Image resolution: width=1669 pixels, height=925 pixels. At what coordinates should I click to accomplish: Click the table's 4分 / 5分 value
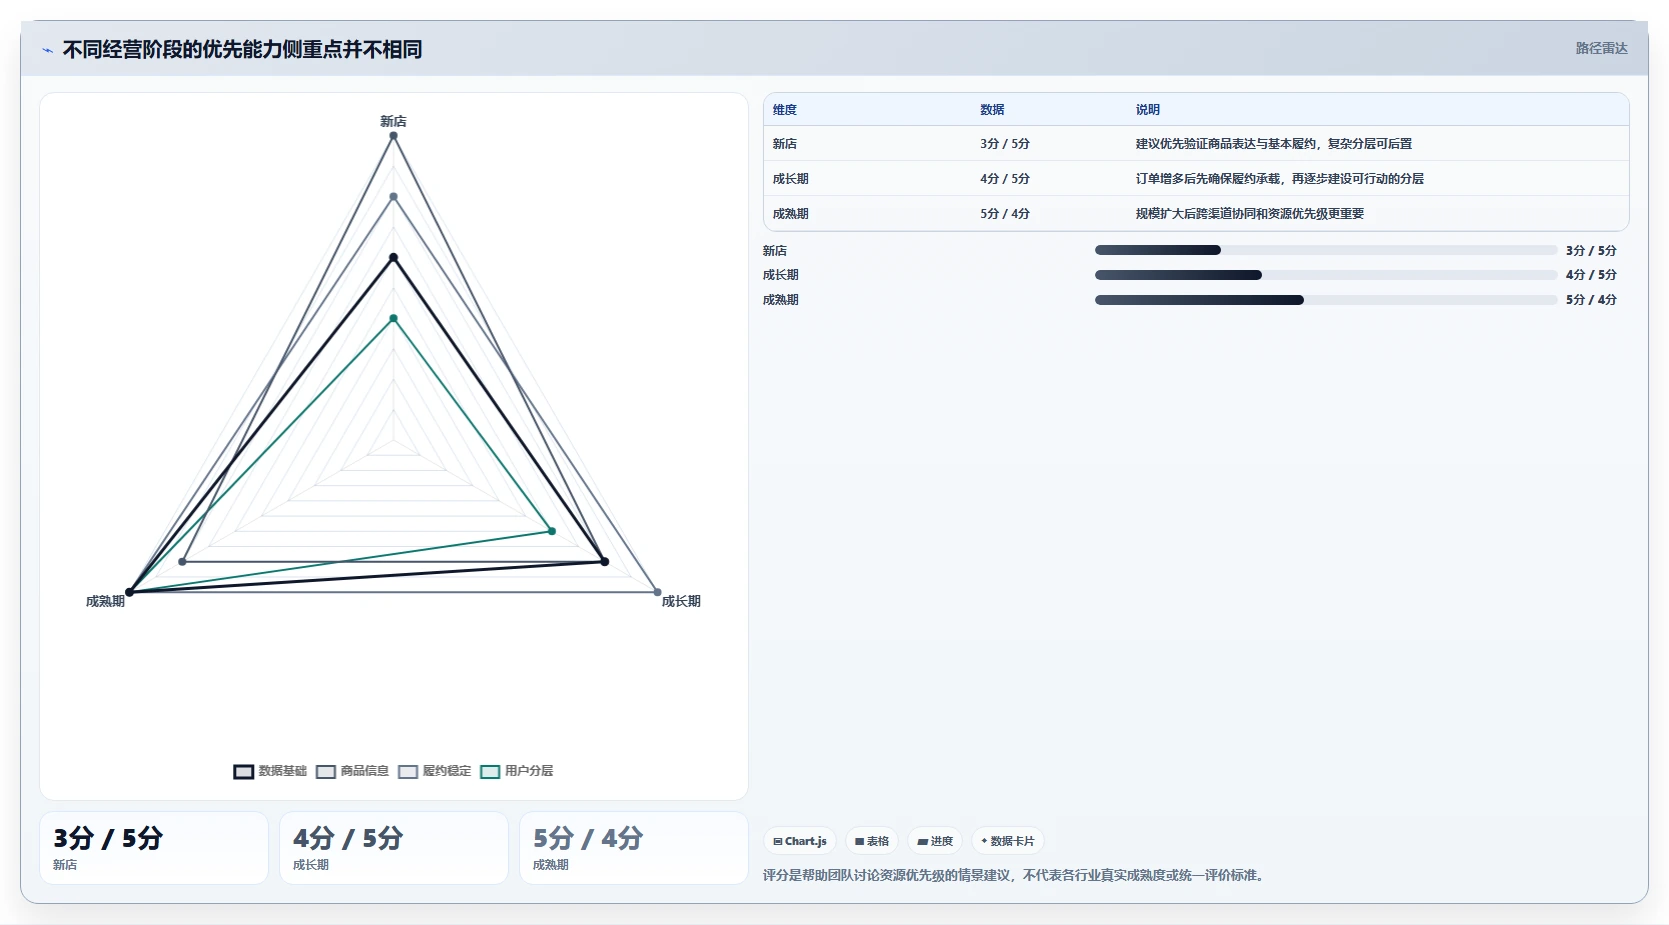(1005, 179)
